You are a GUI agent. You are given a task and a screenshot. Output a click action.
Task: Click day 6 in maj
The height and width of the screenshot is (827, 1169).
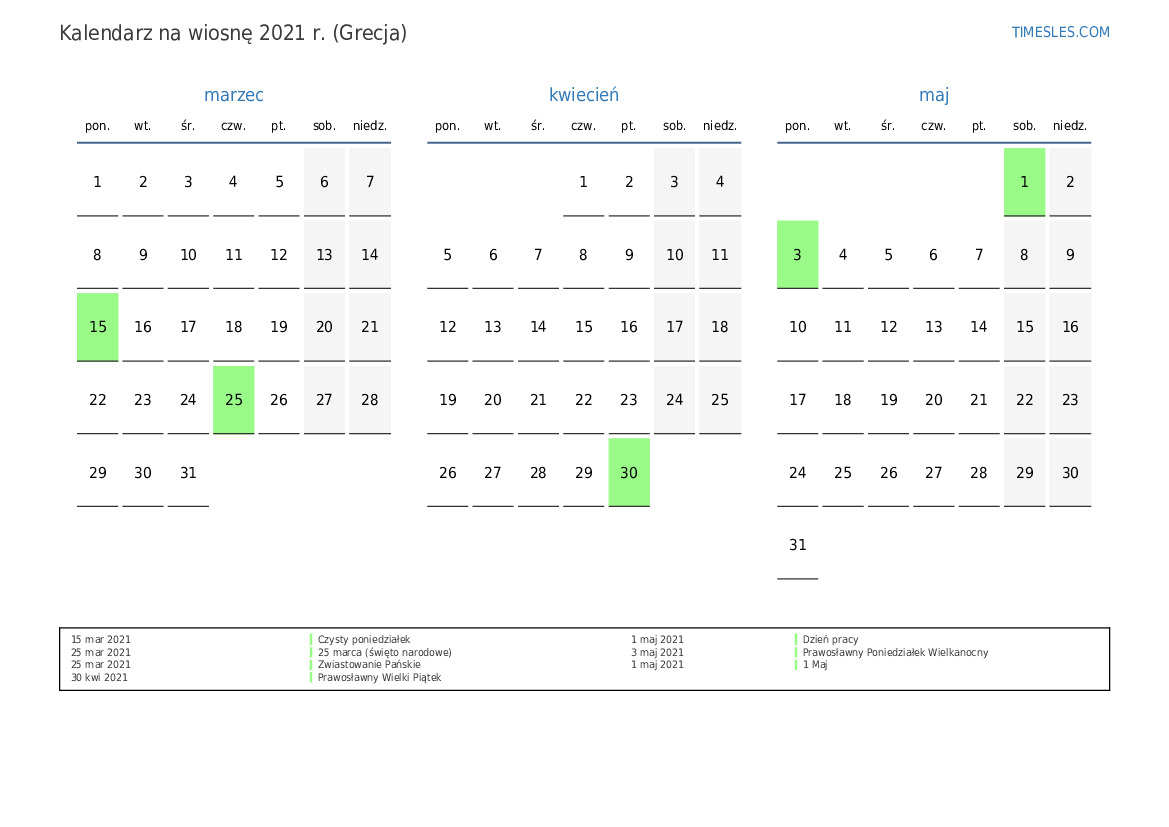pos(933,254)
